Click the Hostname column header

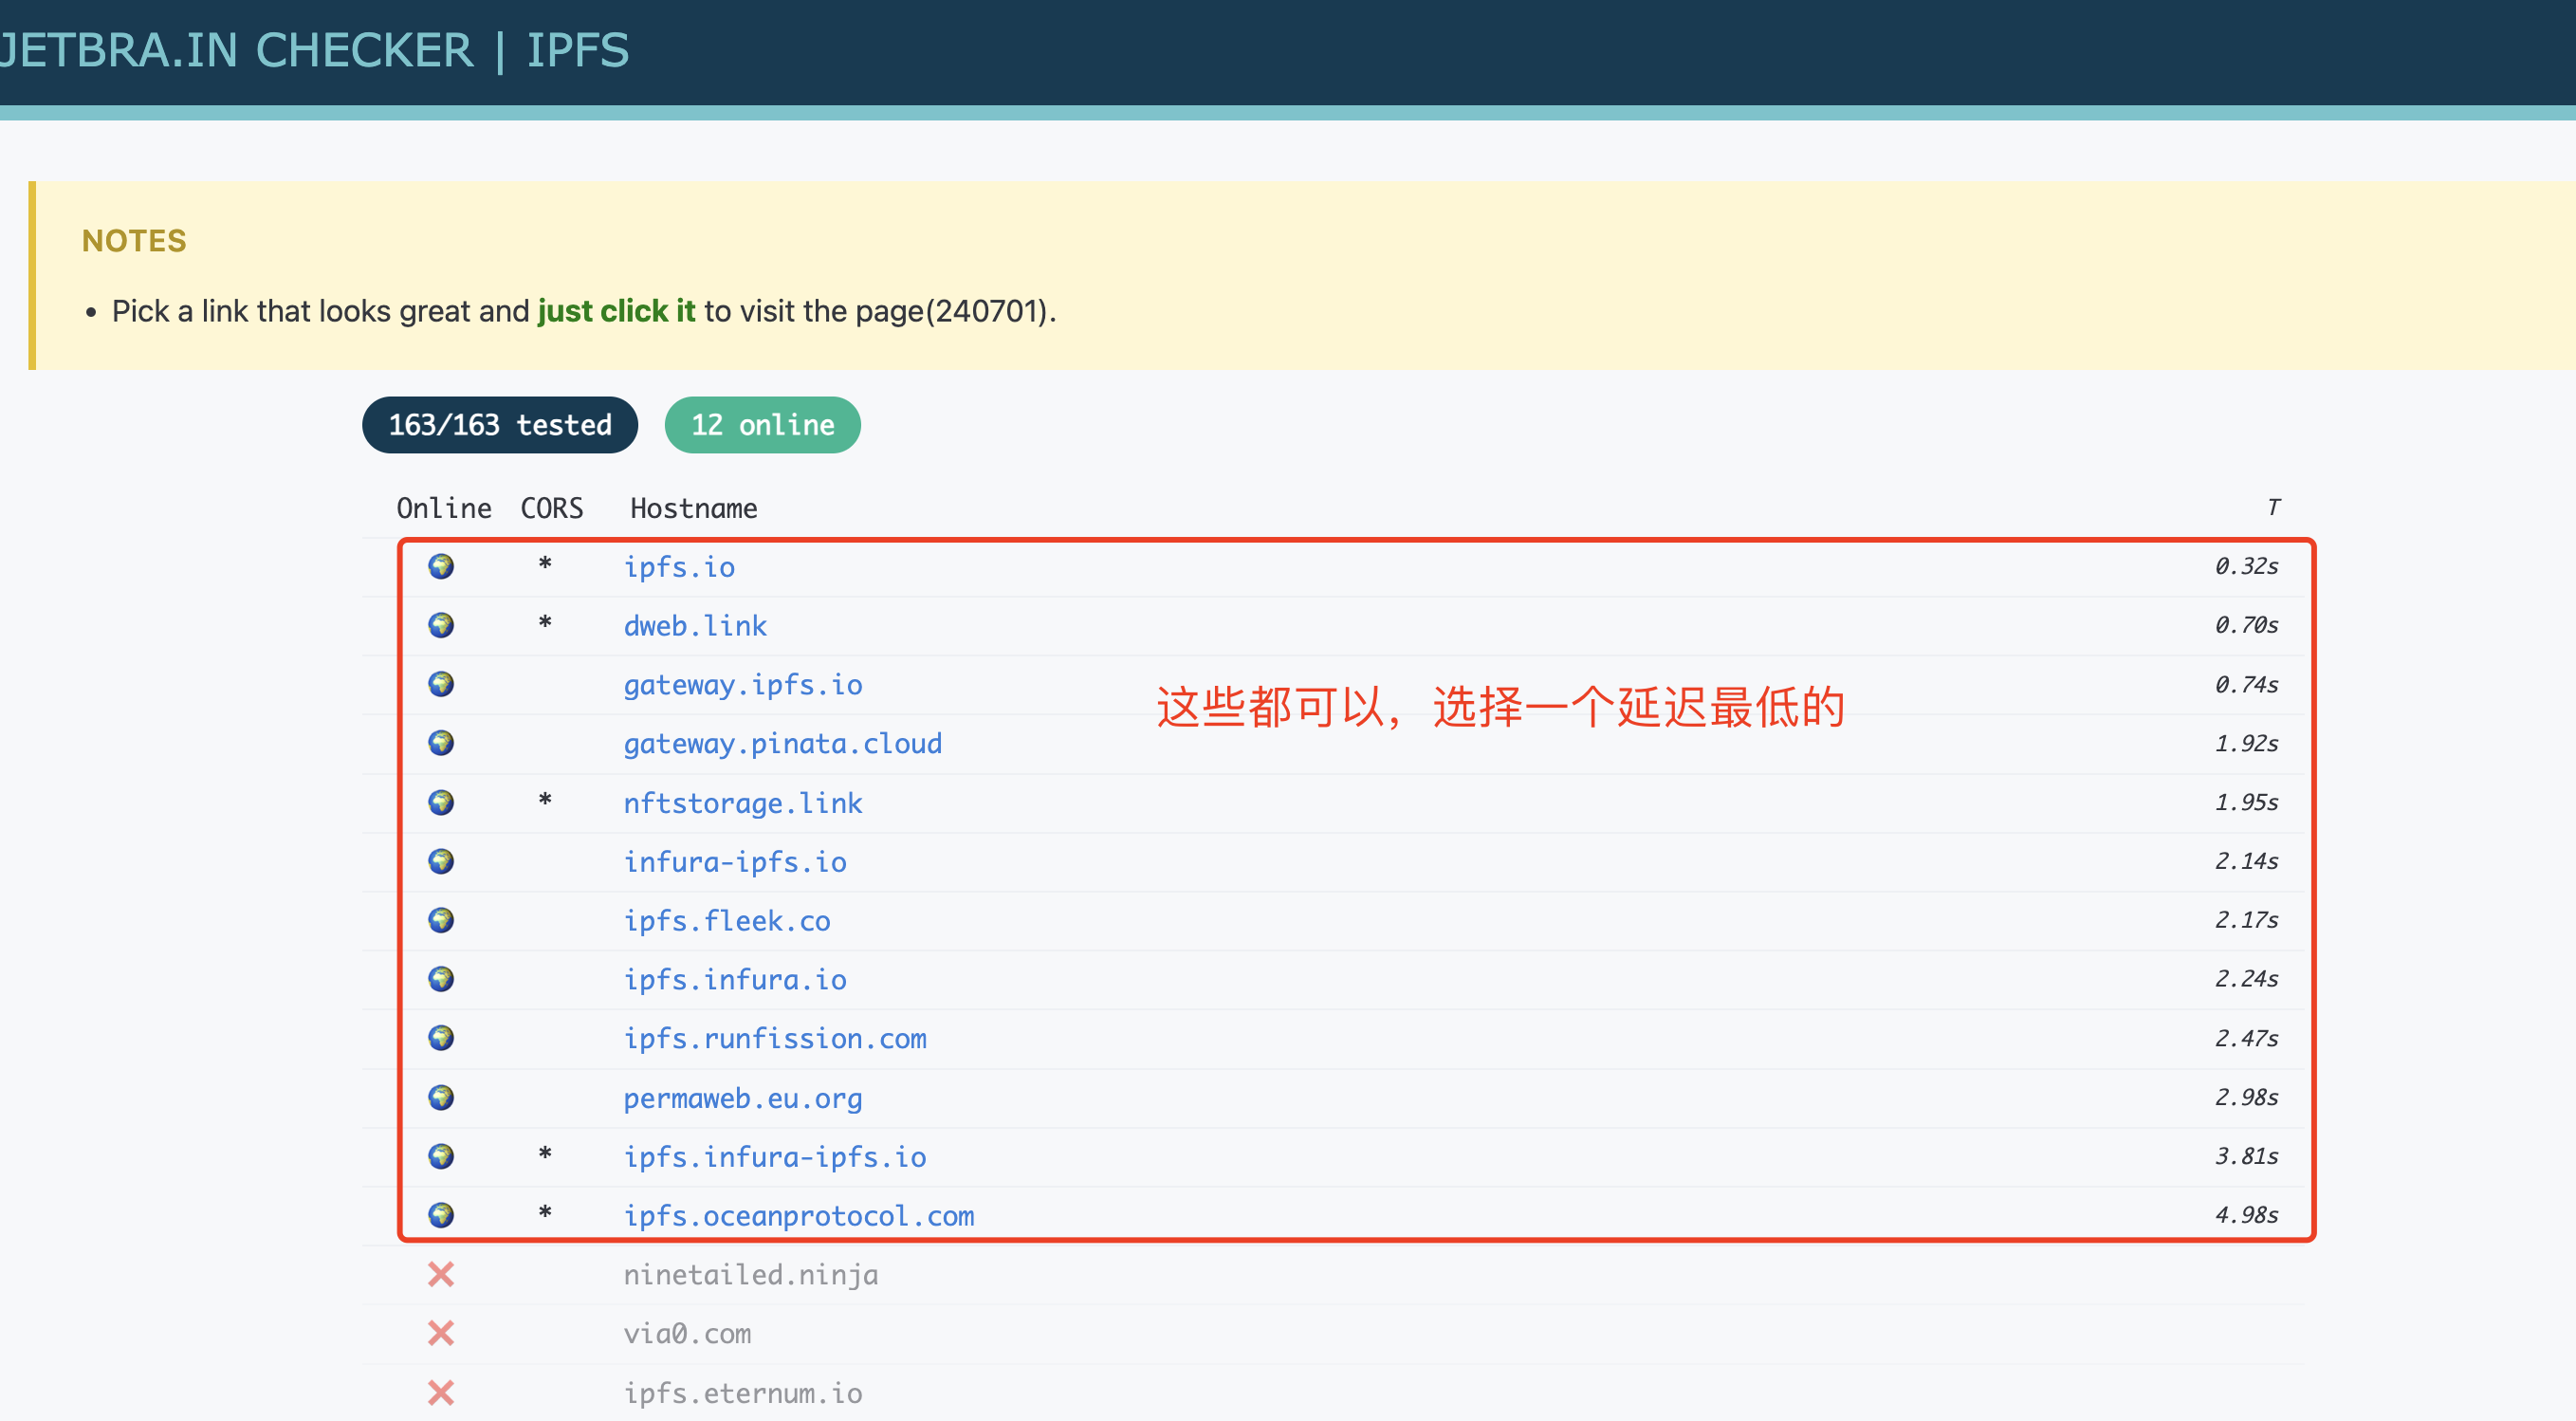(x=694, y=508)
